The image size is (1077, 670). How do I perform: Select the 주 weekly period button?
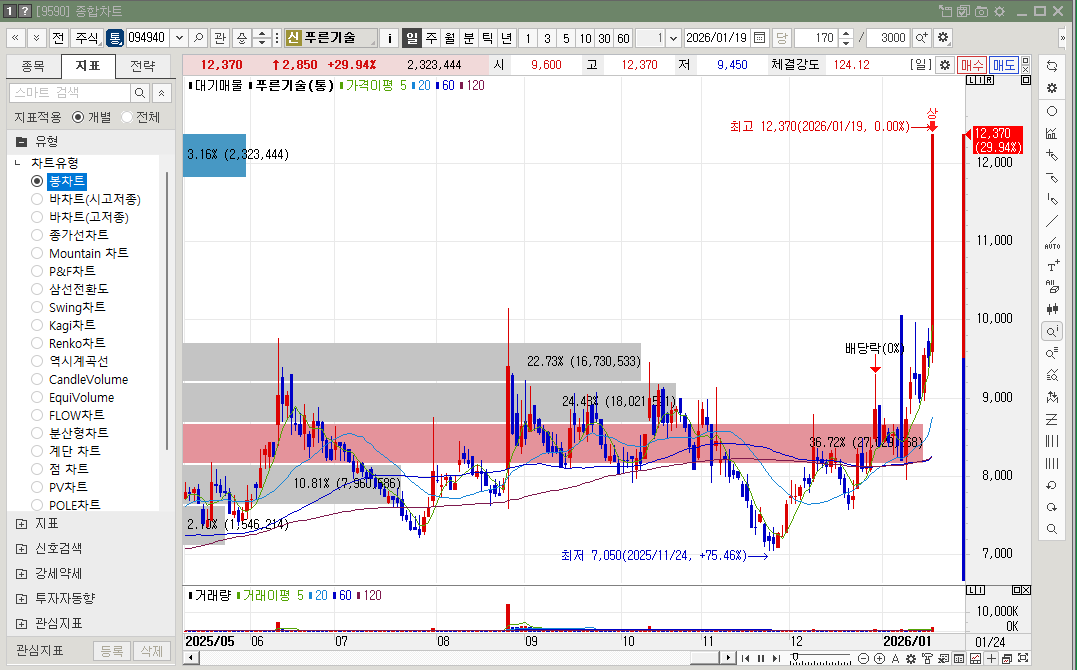point(431,38)
